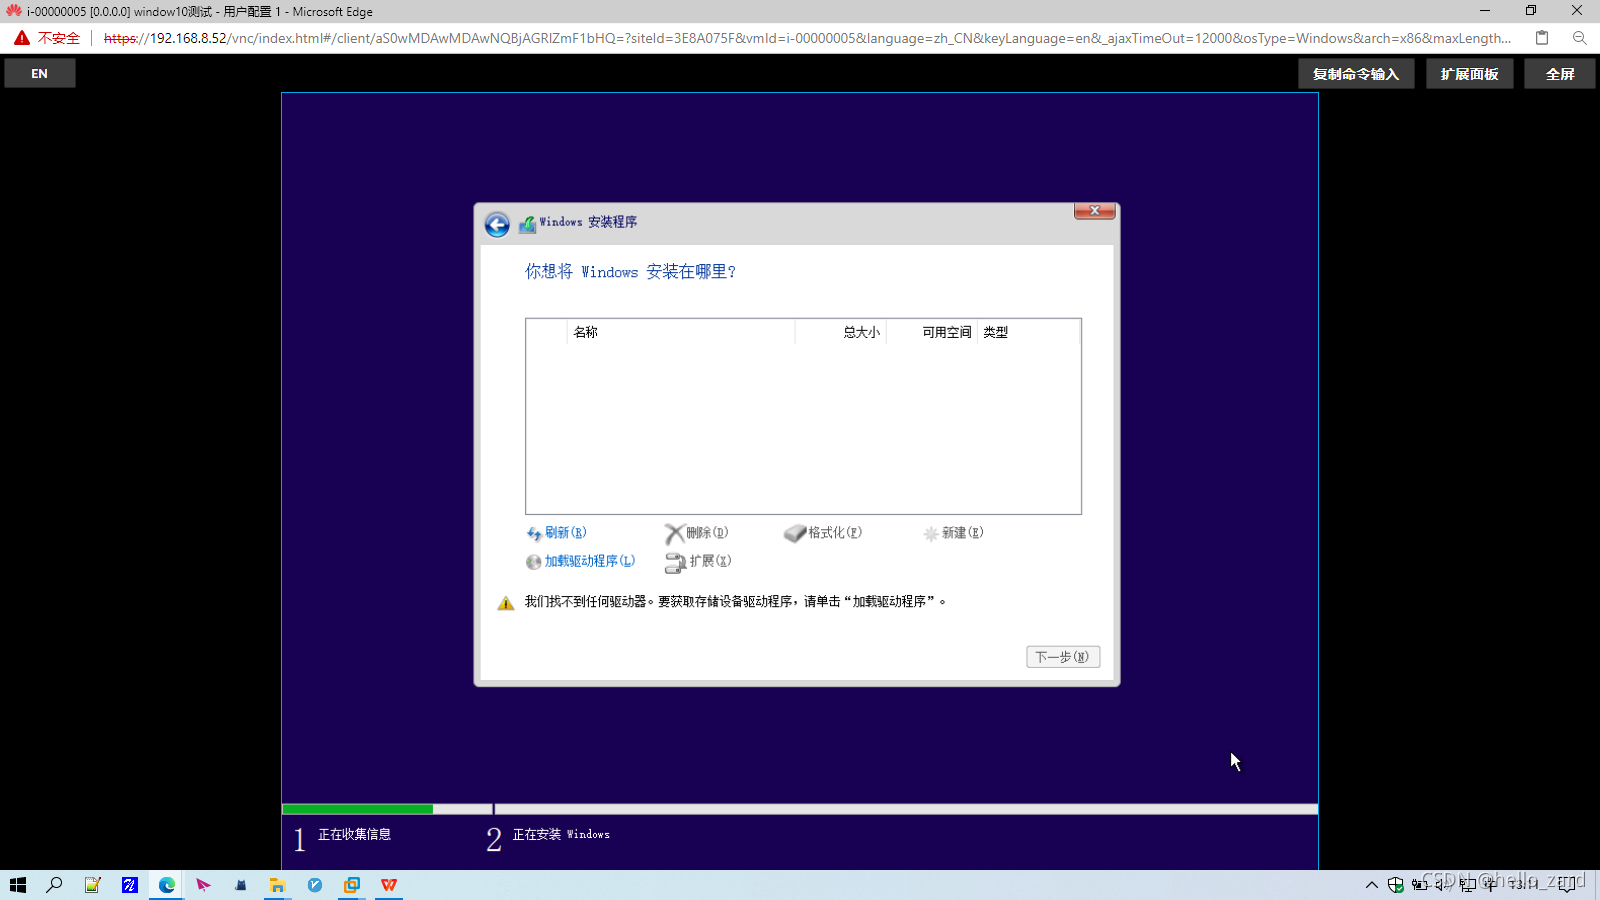Viewport: 1600px width, 900px height.
Task: Click the 下一步(N) next button
Action: (x=1063, y=657)
